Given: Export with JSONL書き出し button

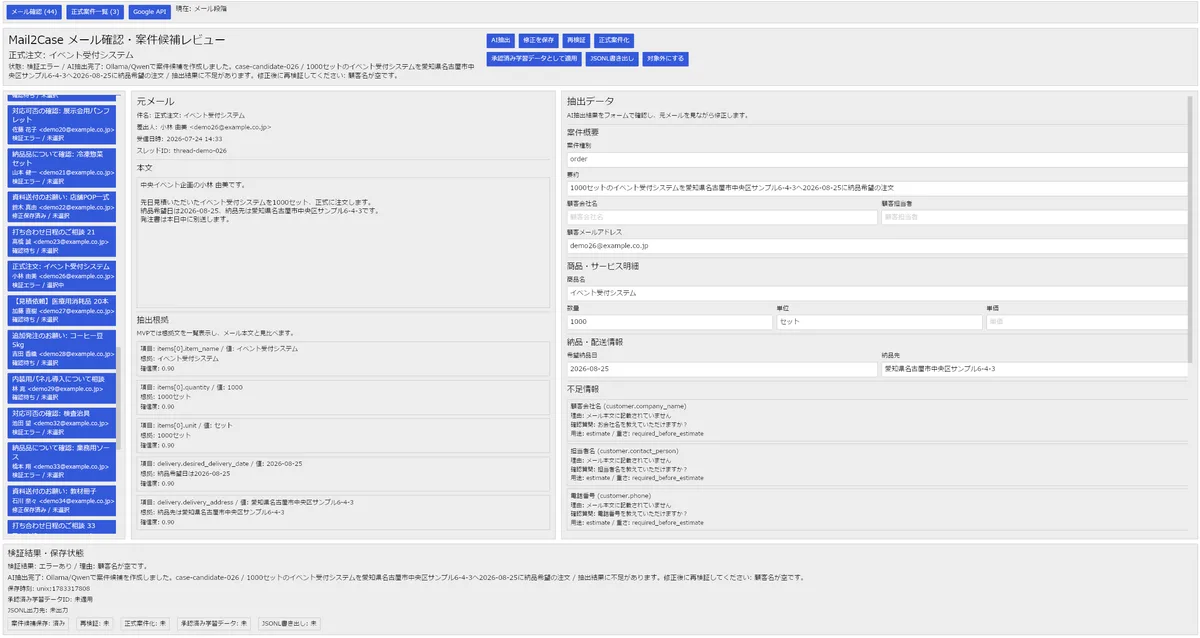Looking at the screenshot, I should (x=612, y=59).
